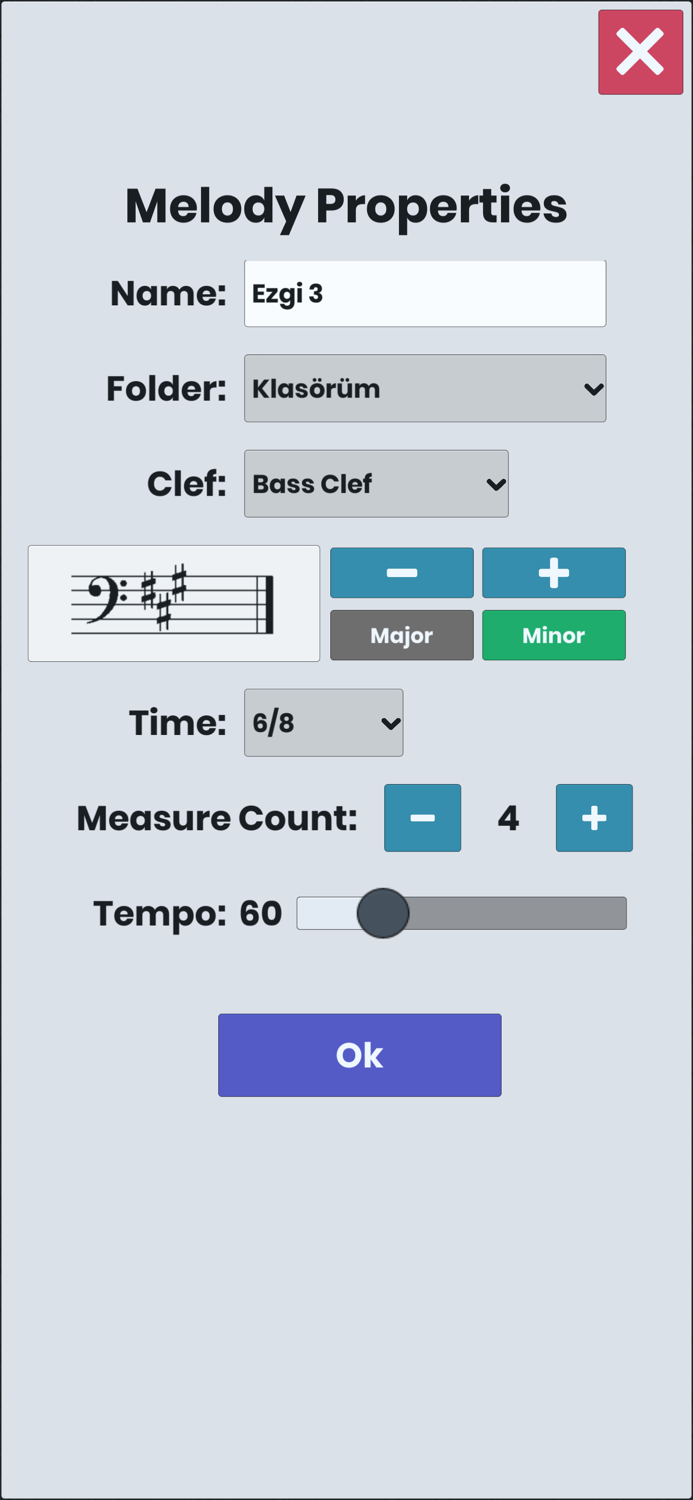Screen dimensions: 693x1500
Task: Focus the Name field containing Ezgi 3
Action: 425,294
